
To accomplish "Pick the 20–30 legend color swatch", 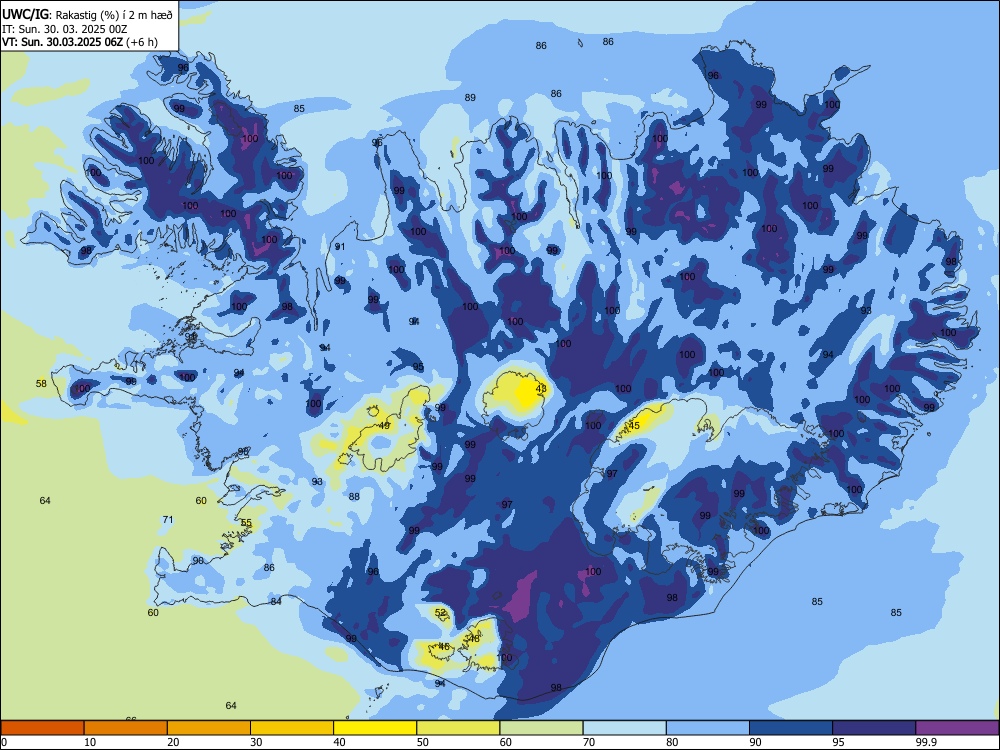I will [209, 728].
